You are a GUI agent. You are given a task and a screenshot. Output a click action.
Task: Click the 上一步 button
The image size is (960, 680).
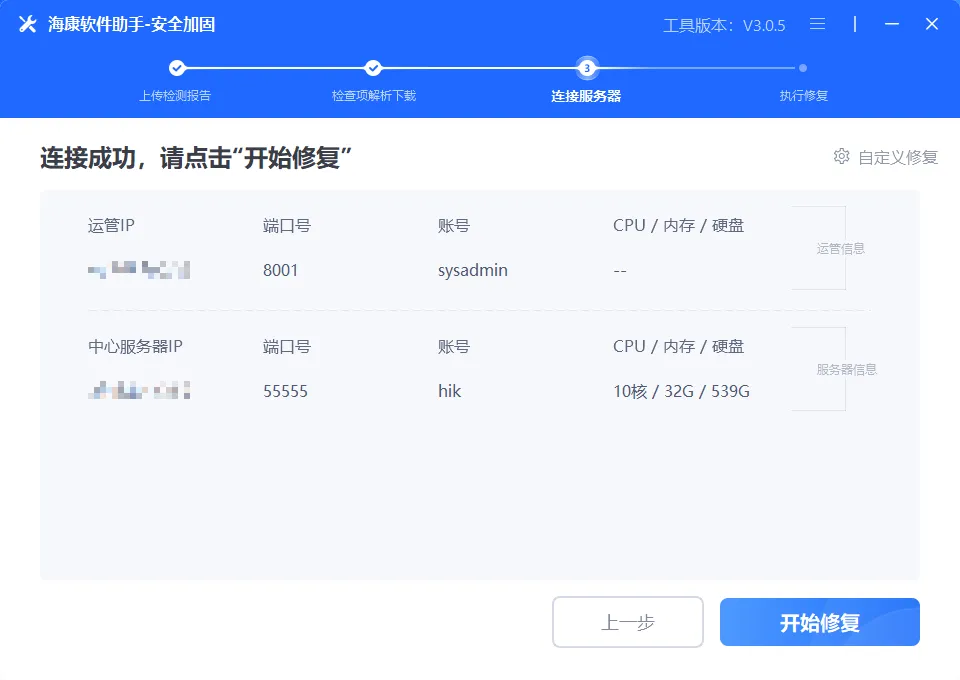[x=628, y=622]
